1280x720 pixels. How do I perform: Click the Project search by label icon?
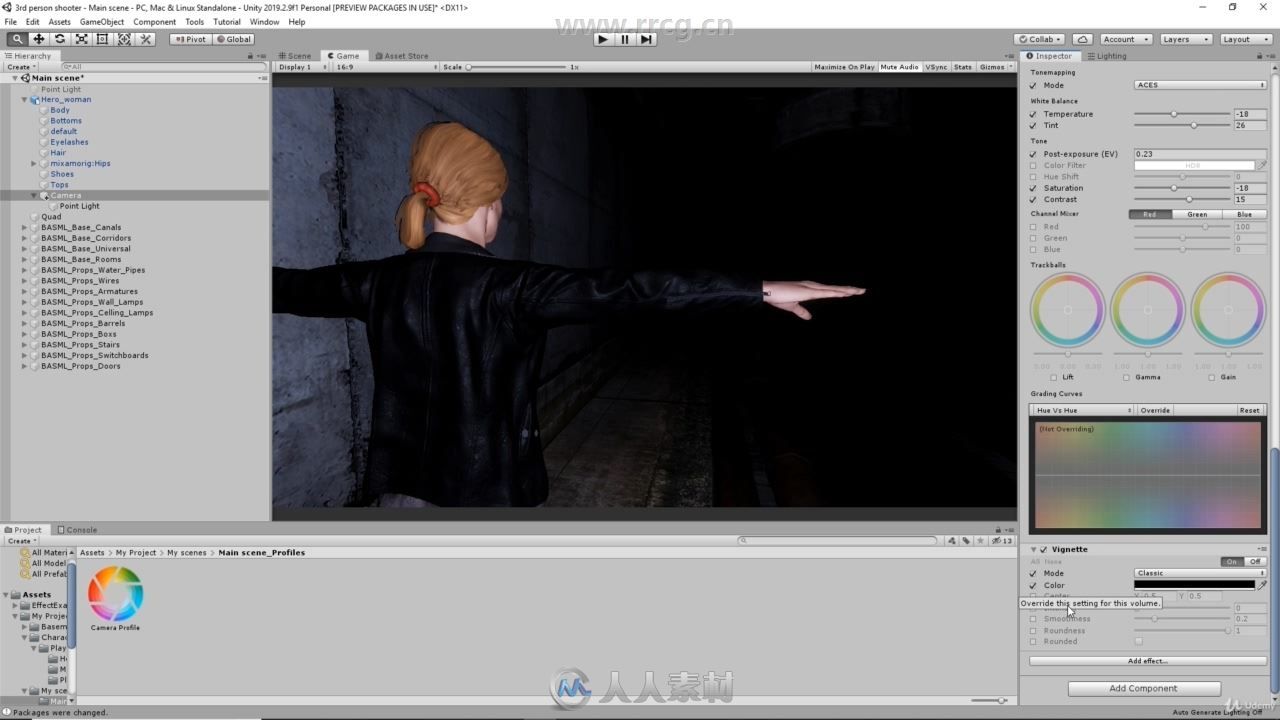pyautogui.click(x=966, y=541)
